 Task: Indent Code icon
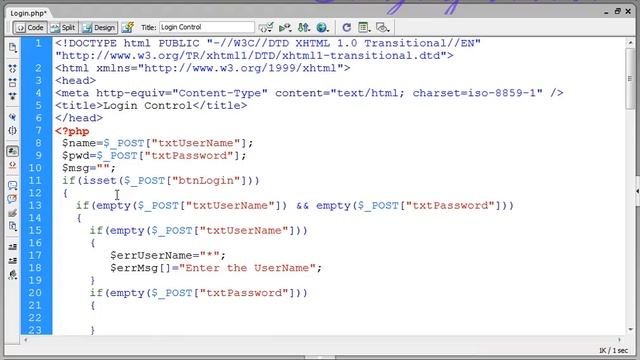(13, 247)
